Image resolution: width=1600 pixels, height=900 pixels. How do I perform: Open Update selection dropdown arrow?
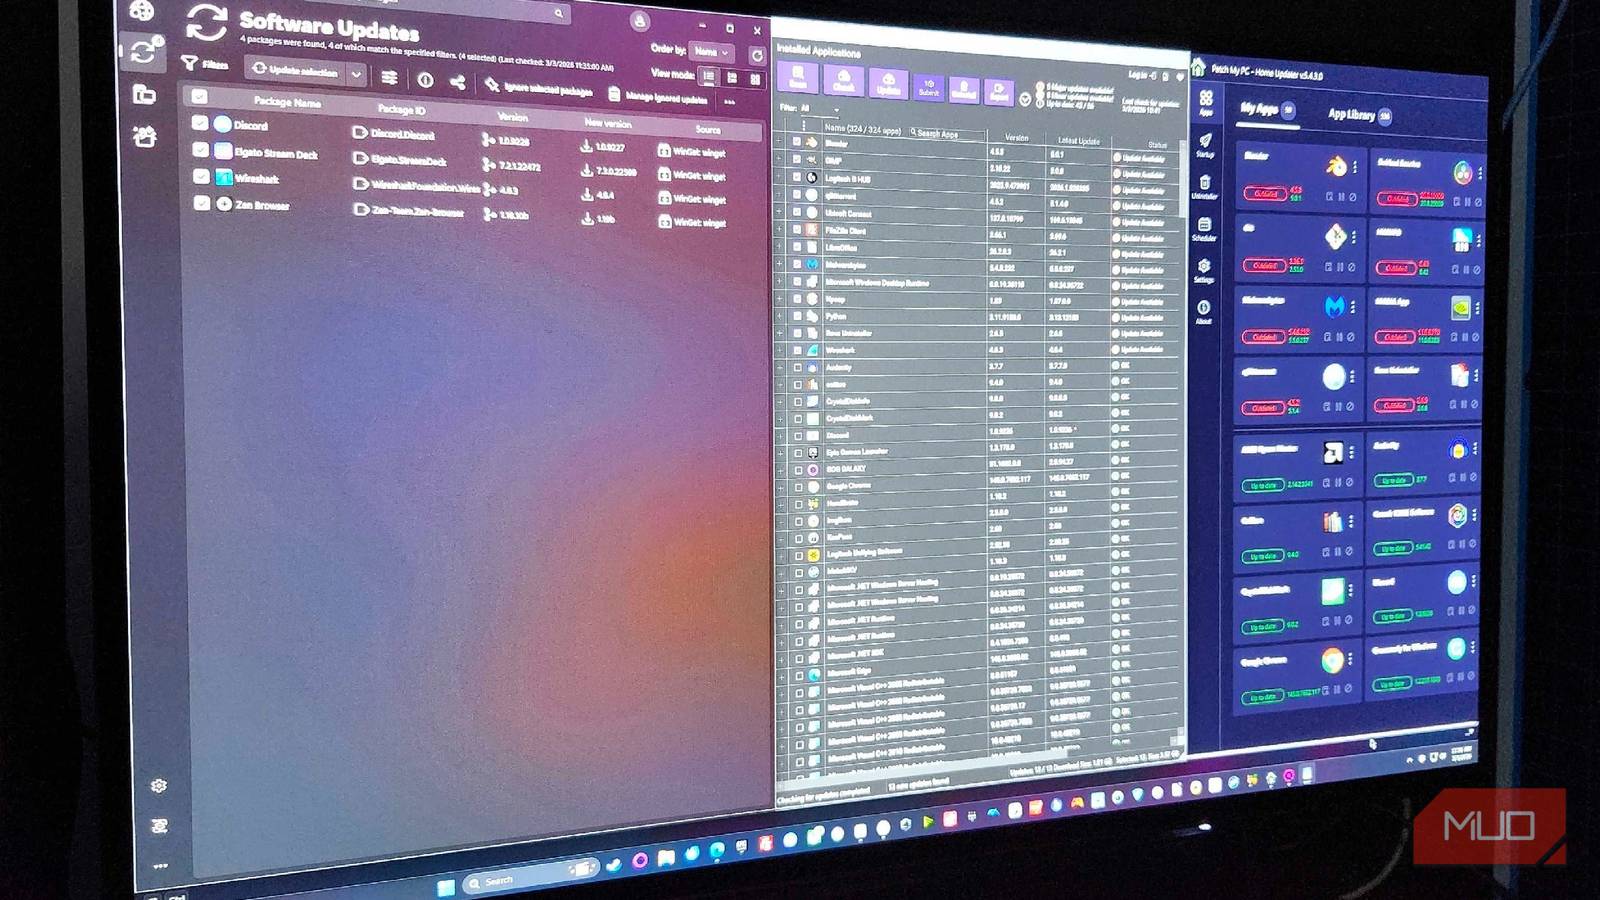(356, 74)
